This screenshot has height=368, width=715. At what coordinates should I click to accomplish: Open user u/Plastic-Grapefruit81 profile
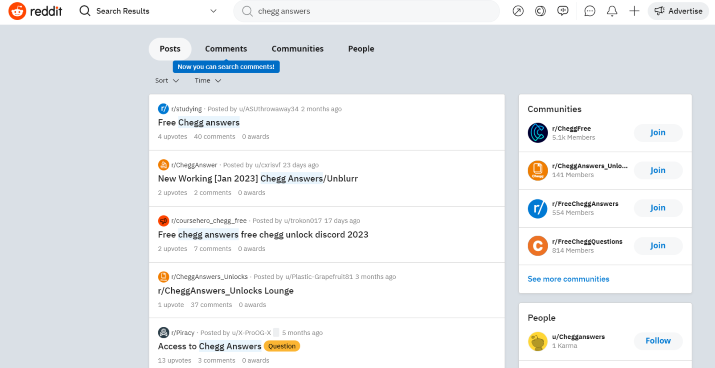click(319, 277)
